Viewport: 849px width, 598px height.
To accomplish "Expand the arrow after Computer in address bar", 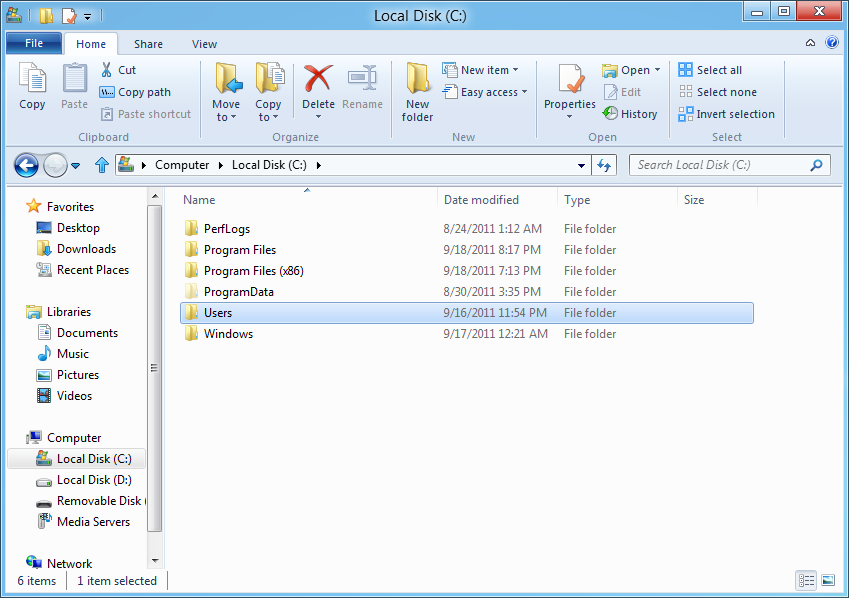I will pos(220,165).
